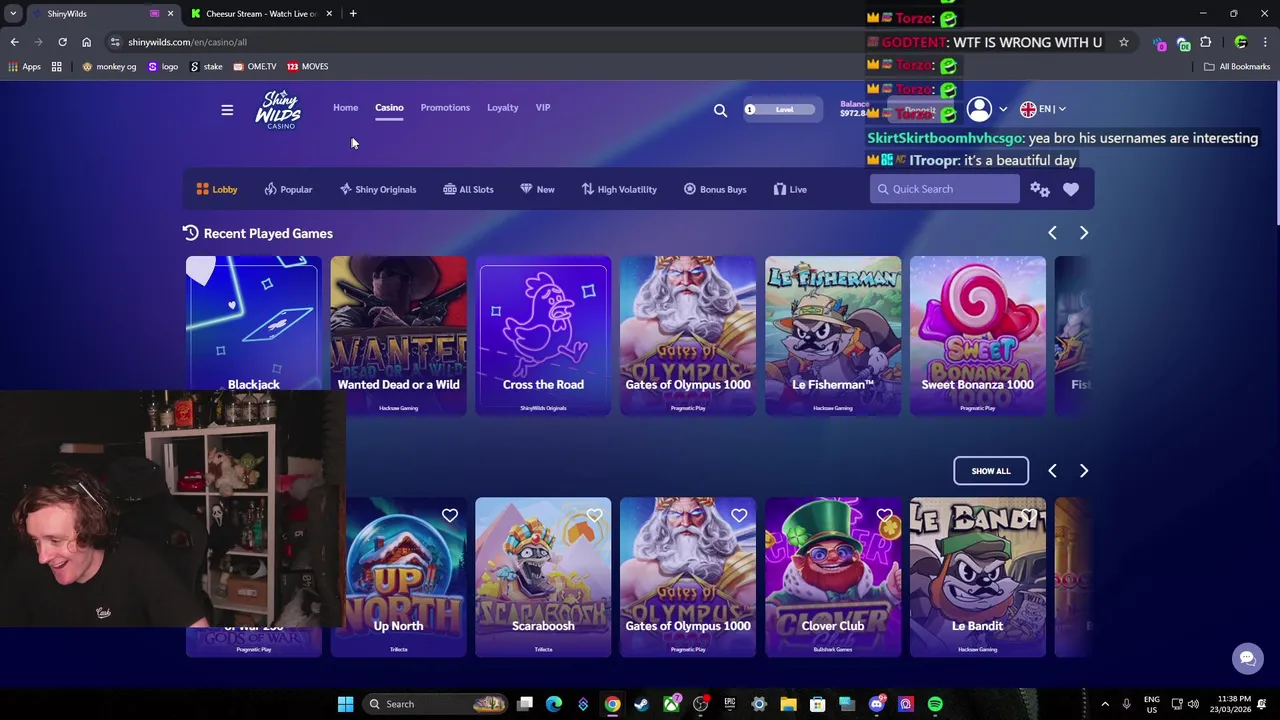Open Chrome extensions puzzle icon
This screenshot has height=720, width=1280.
coord(1205,42)
